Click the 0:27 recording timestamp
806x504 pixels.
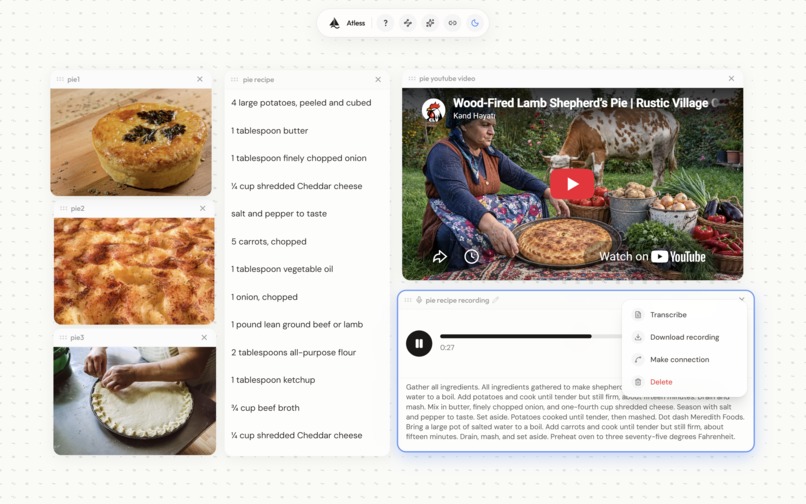coord(447,348)
